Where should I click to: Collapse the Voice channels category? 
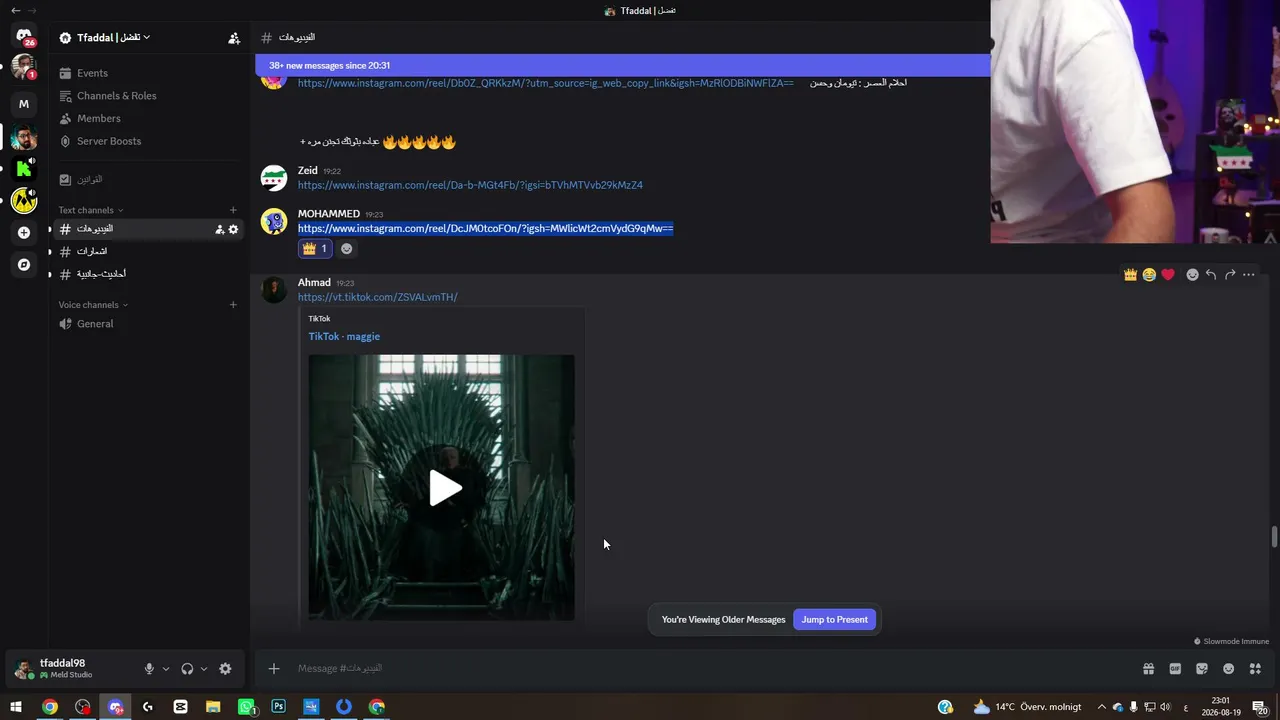pos(93,305)
